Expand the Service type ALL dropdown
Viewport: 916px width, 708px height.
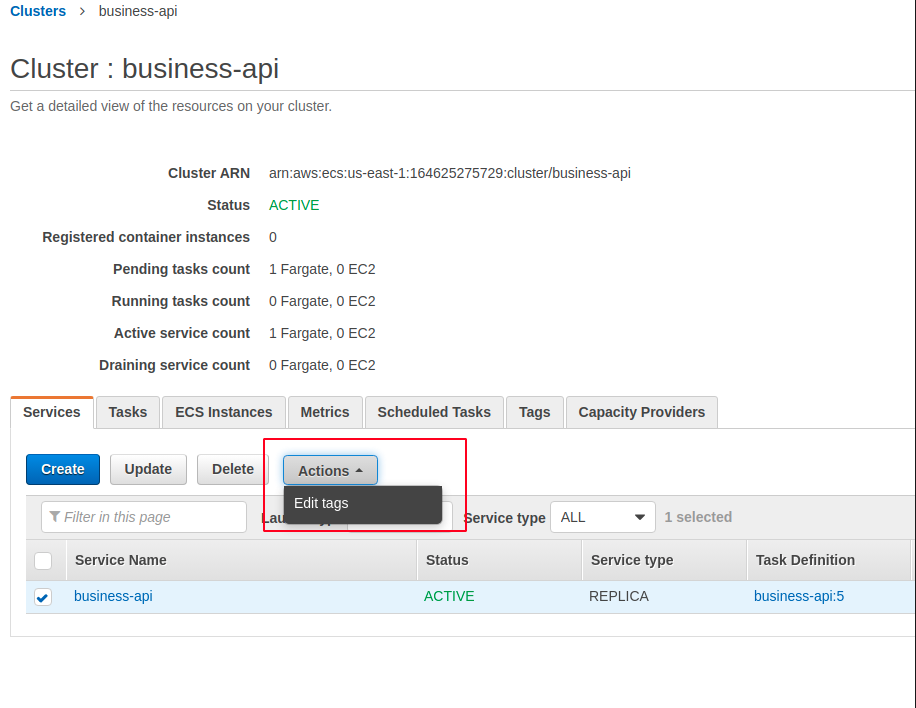point(602,517)
